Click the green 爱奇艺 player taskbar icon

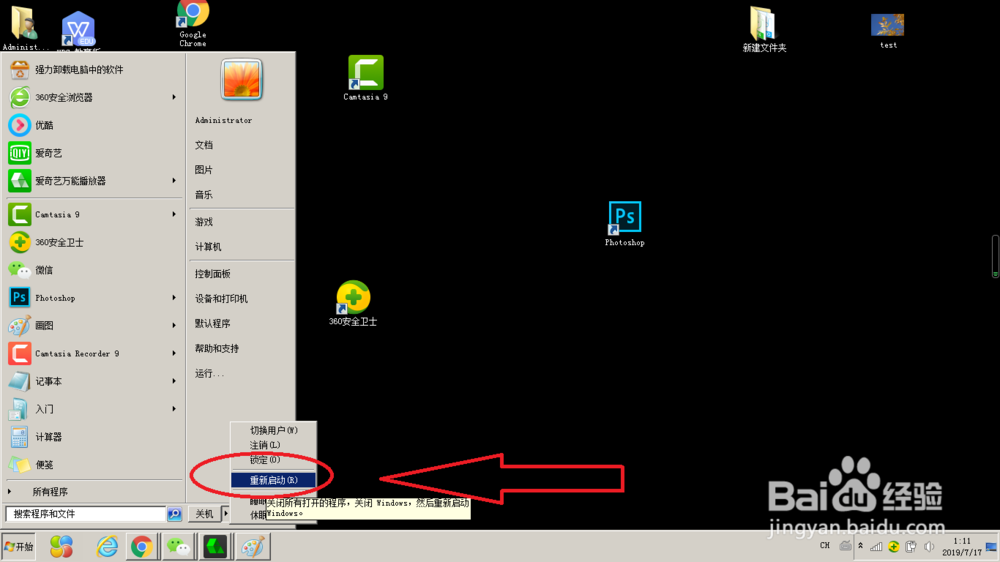216,547
